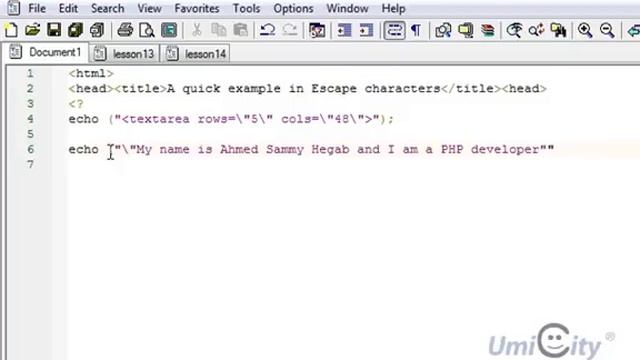Screen dimensions: 640x360
Task: Open the Favorites menu
Action: 197,8
